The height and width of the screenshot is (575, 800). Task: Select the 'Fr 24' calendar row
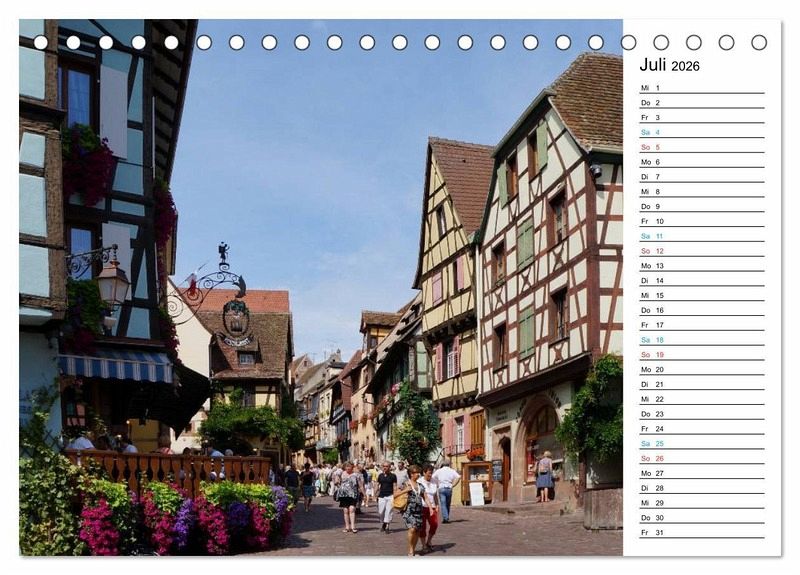(x=702, y=428)
